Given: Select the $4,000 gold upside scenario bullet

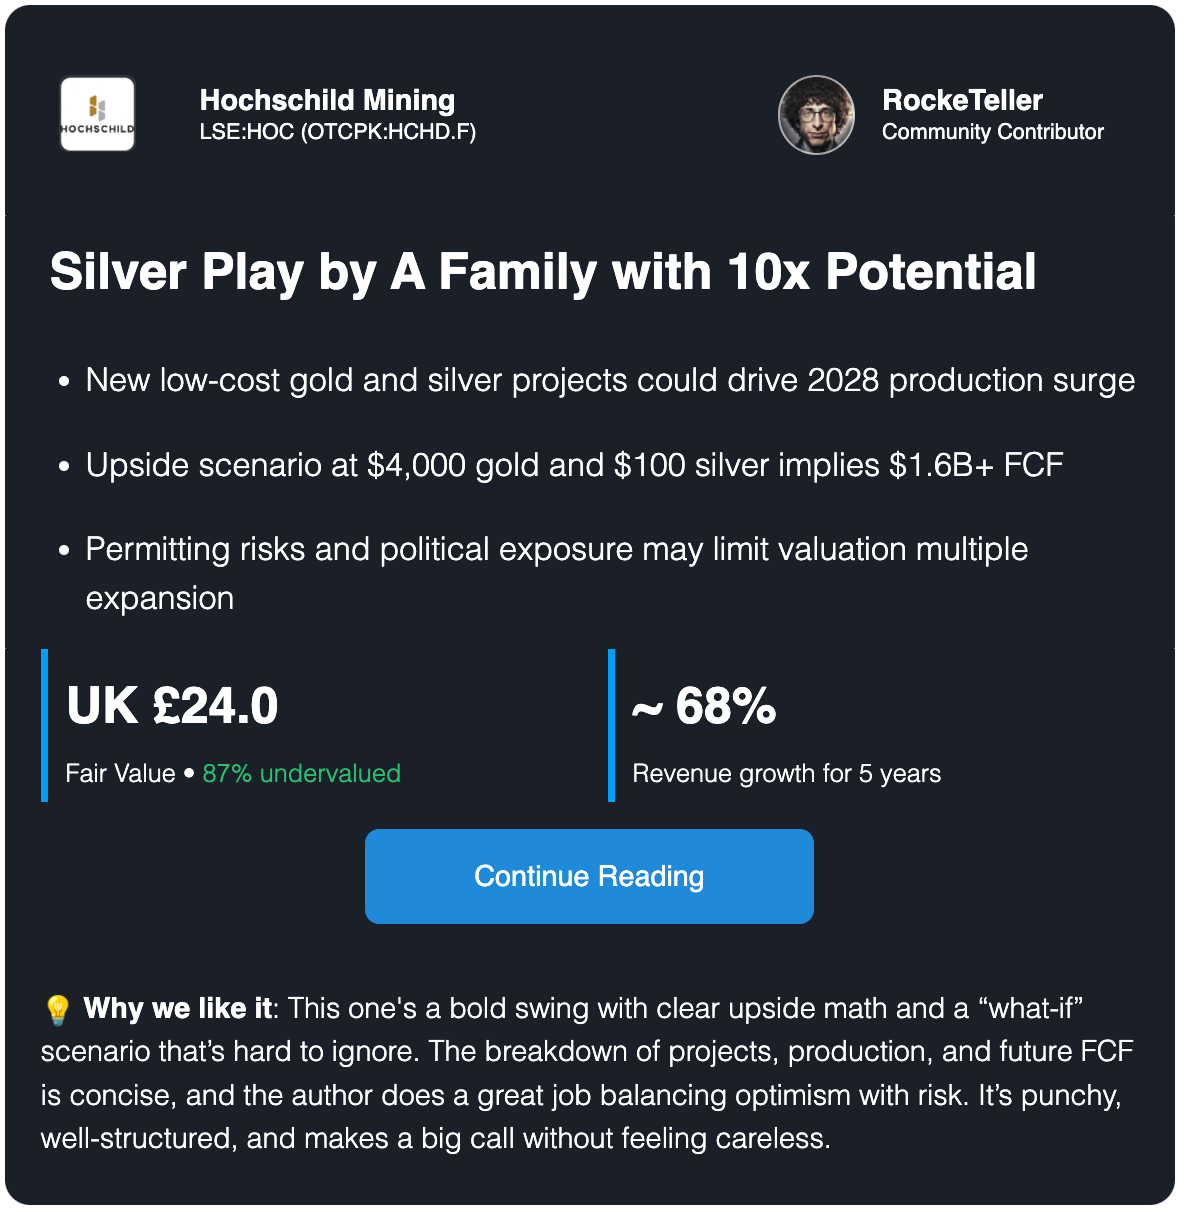Looking at the screenshot, I should click(574, 465).
